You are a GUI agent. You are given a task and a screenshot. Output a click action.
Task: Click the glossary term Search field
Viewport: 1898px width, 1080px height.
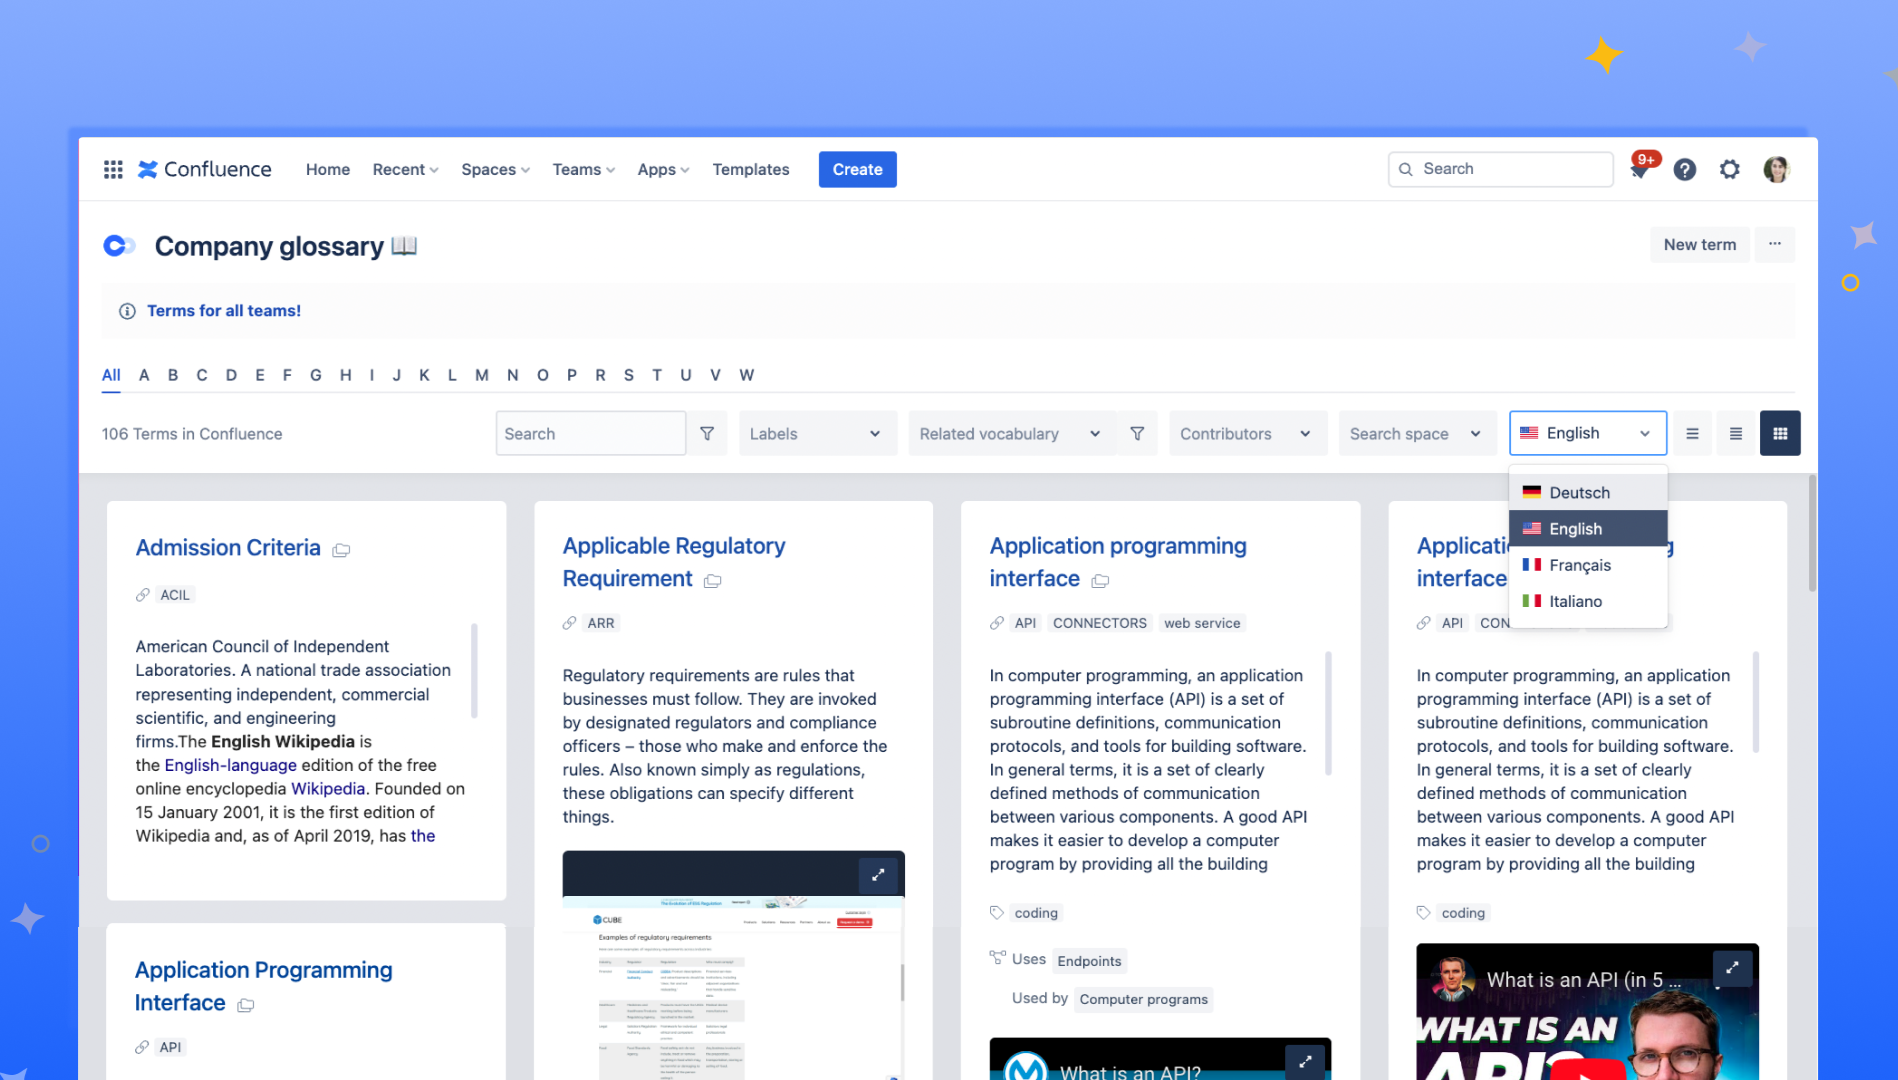click(x=591, y=433)
